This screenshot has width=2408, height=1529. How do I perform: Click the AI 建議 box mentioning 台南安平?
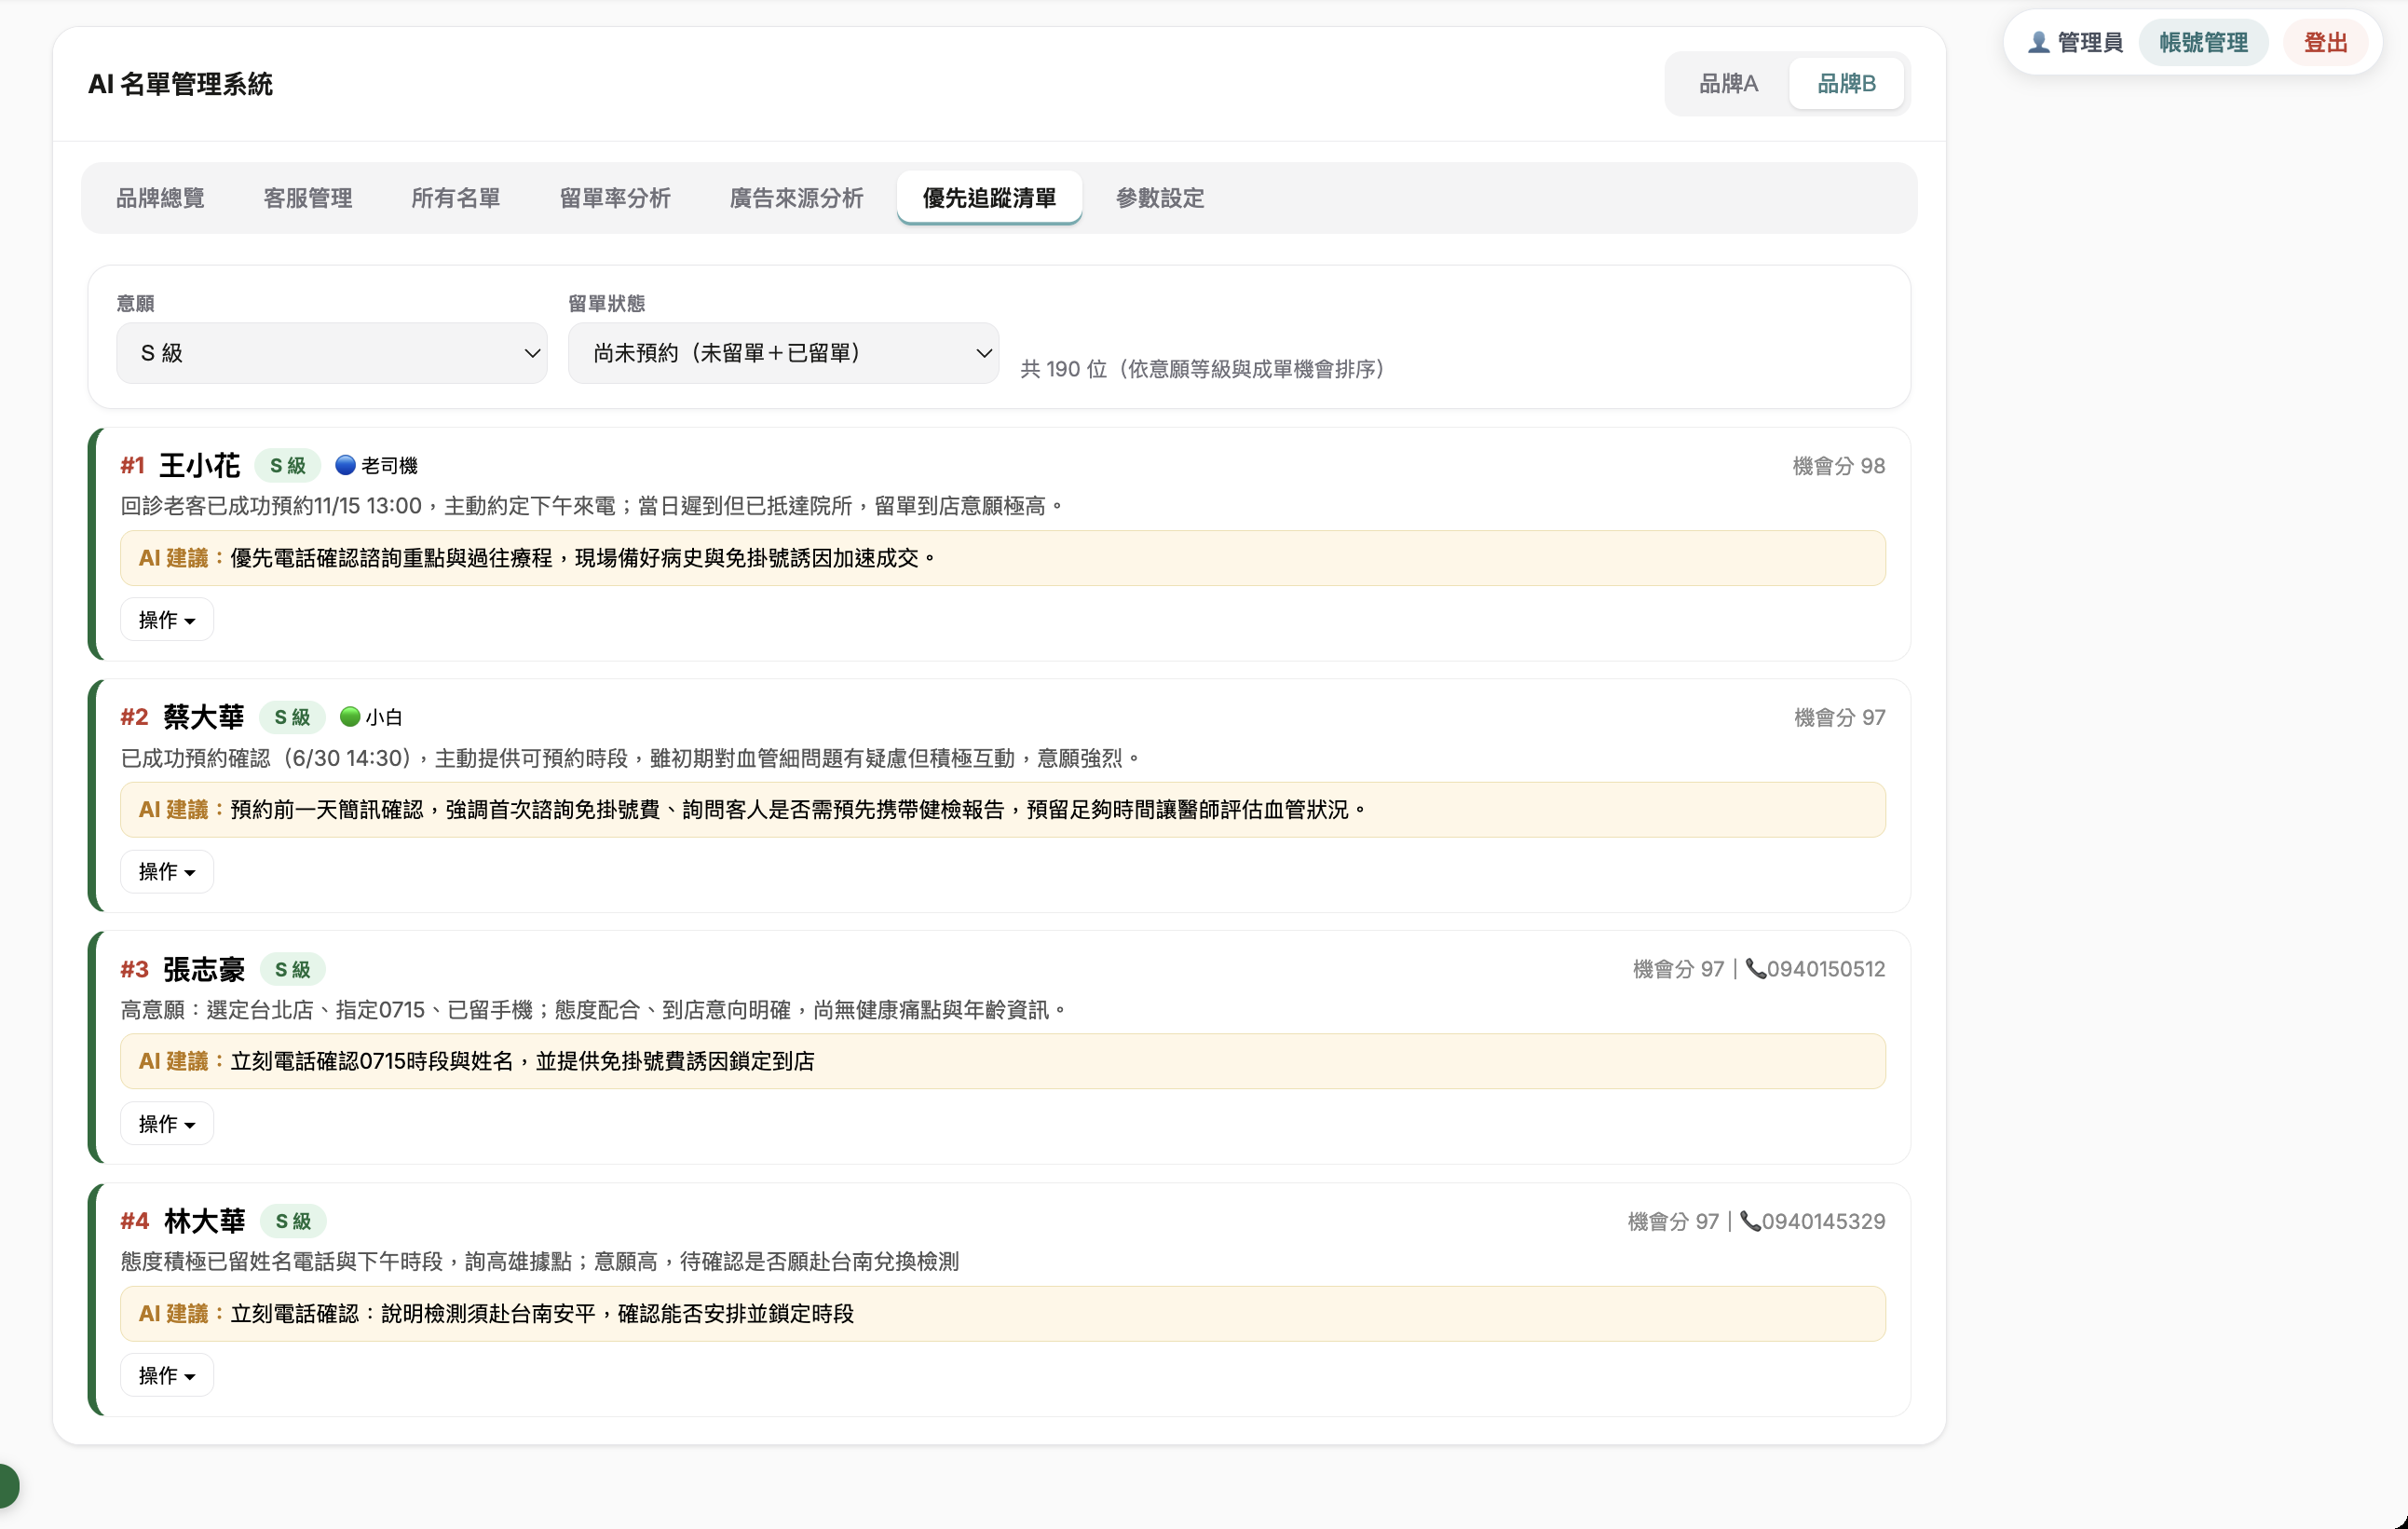click(x=1003, y=1314)
